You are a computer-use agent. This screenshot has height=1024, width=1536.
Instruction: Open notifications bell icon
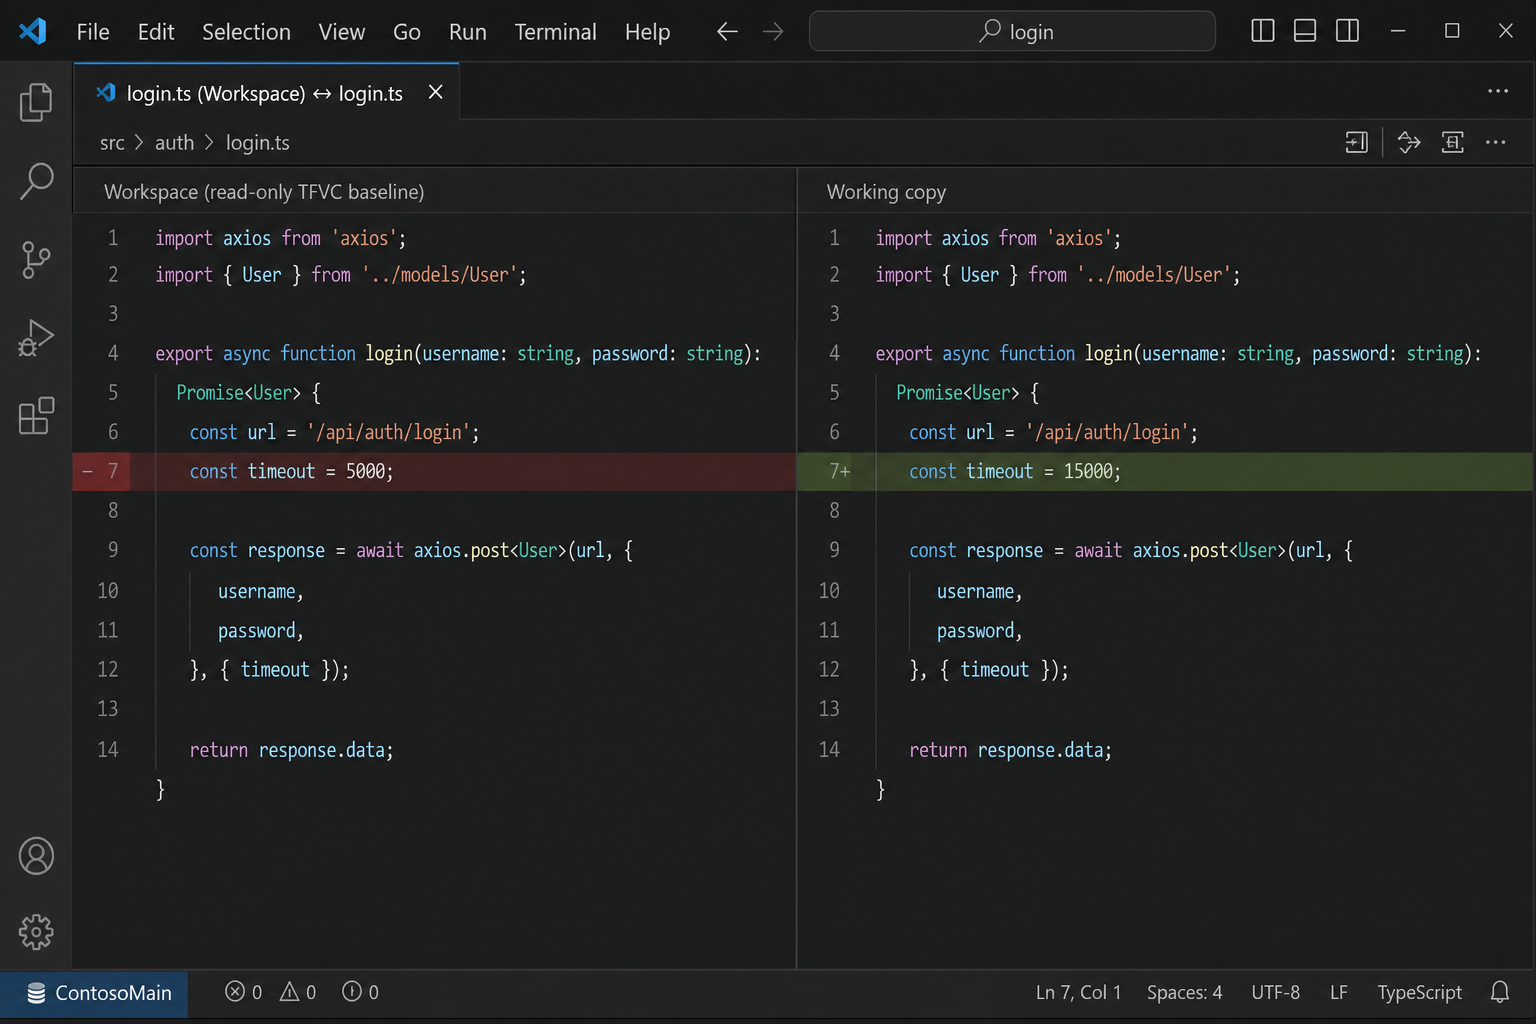click(1500, 992)
